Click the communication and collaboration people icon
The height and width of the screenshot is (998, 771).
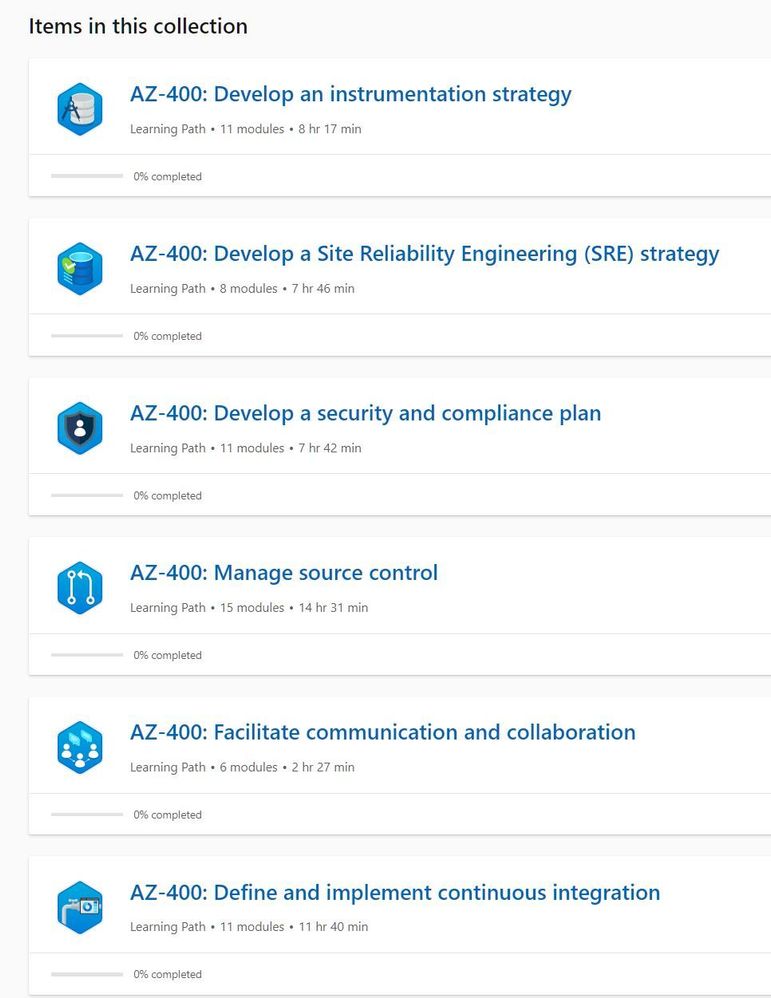pyautogui.click(x=80, y=747)
